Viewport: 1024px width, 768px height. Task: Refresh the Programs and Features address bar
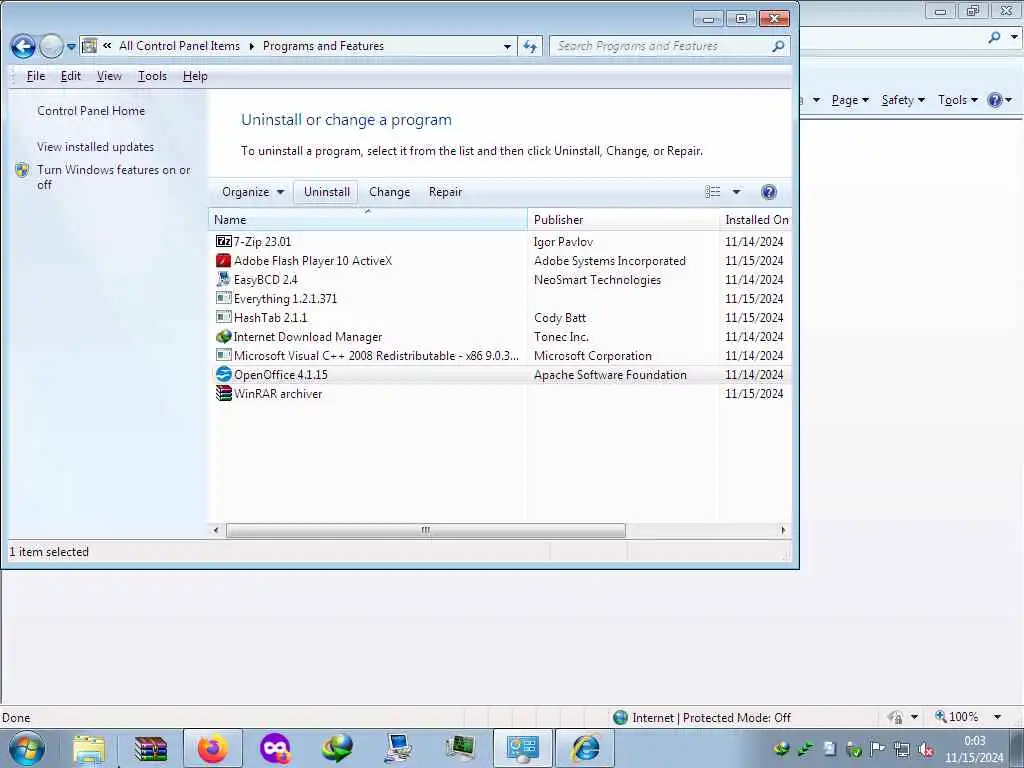click(530, 46)
